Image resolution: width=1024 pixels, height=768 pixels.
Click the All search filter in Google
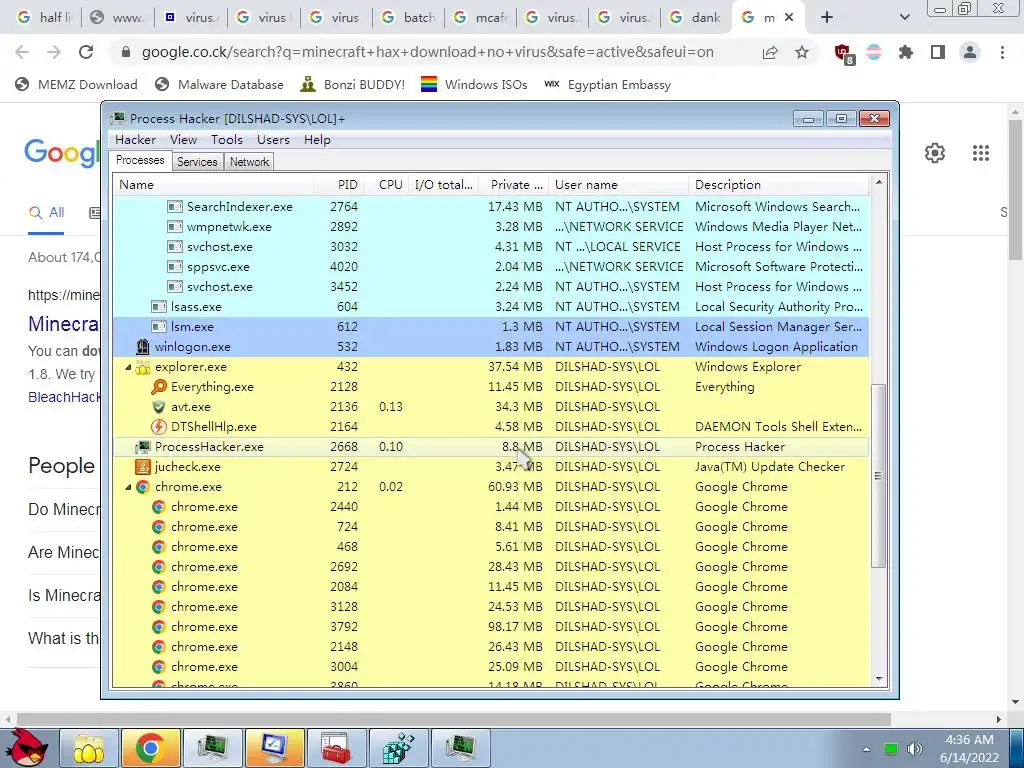[46, 212]
